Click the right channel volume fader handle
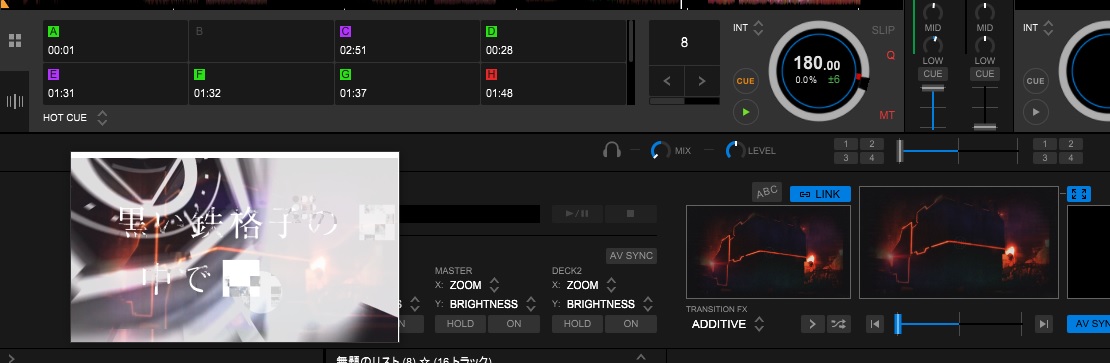This screenshot has height=363, width=1110. click(985, 127)
